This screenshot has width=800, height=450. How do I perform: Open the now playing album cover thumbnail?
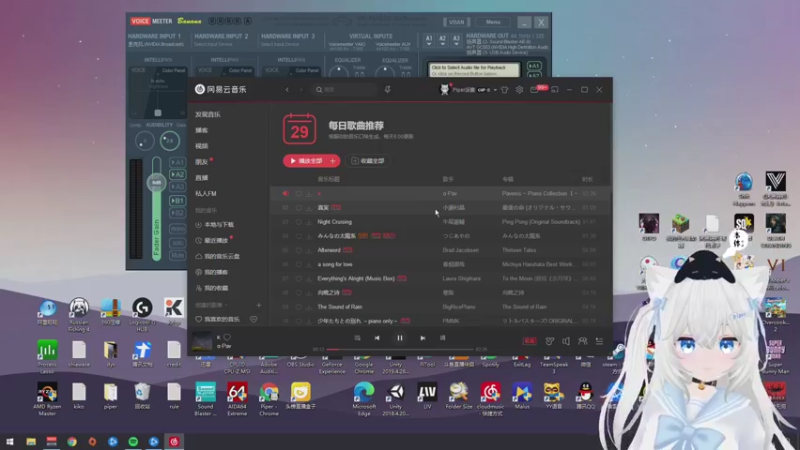tap(202, 341)
